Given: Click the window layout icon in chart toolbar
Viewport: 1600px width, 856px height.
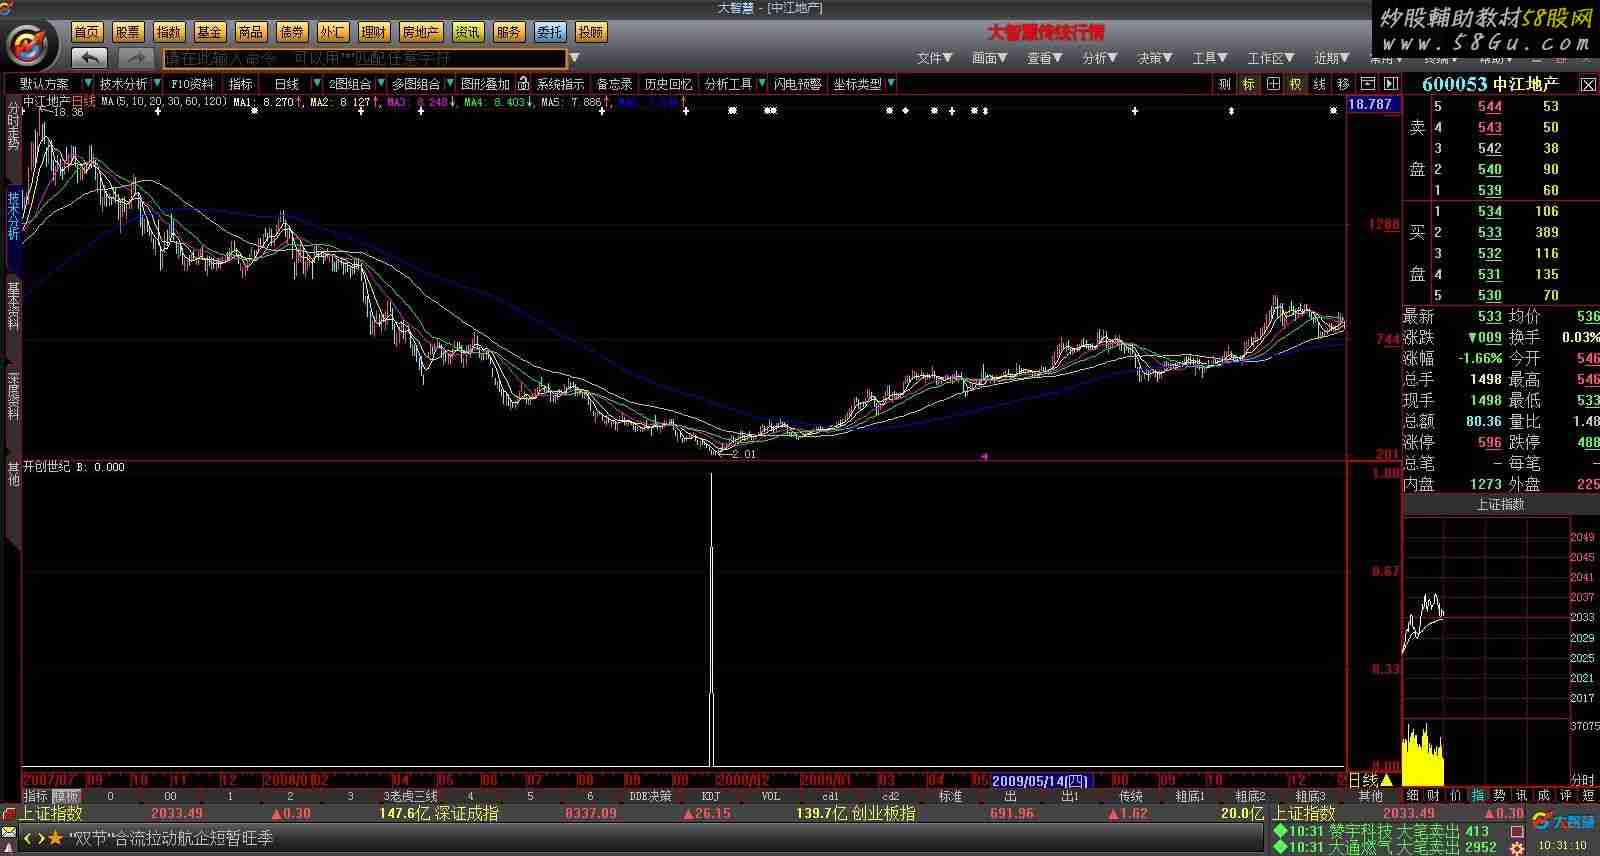Looking at the screenshot, I should [x=1367, y=84].
